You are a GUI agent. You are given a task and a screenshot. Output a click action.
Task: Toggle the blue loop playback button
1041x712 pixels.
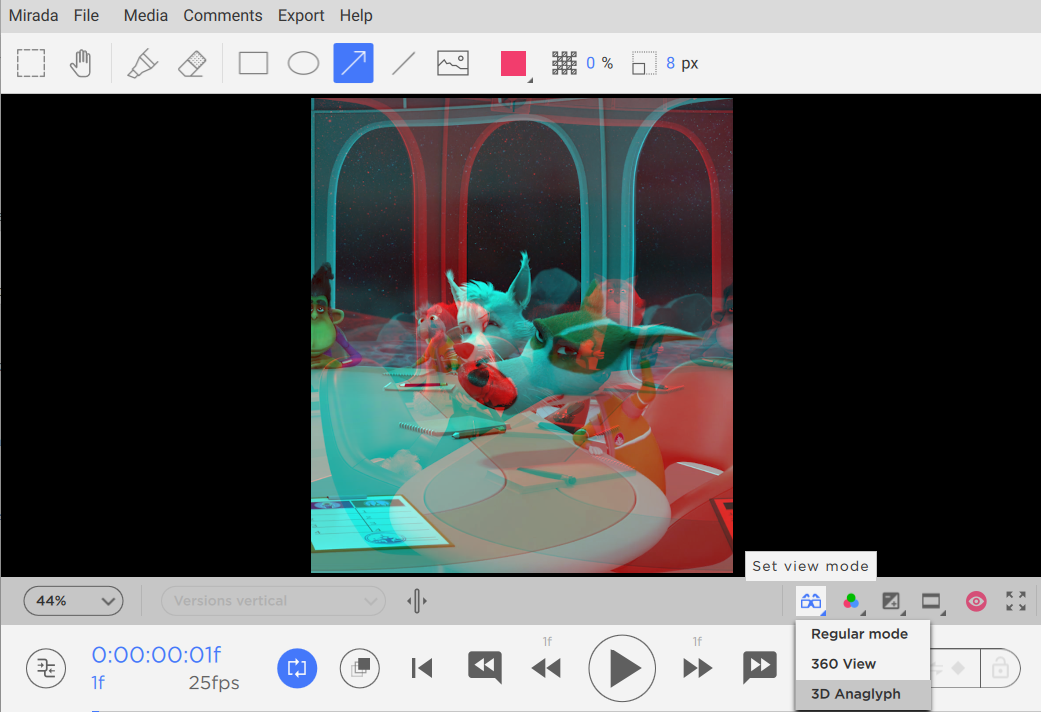(x=297, y=668)
